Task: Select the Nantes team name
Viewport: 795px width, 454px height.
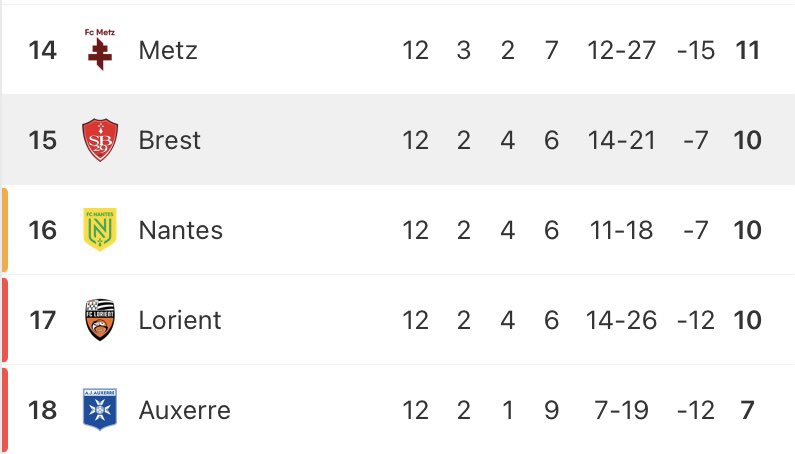Action: pos(181,230)
